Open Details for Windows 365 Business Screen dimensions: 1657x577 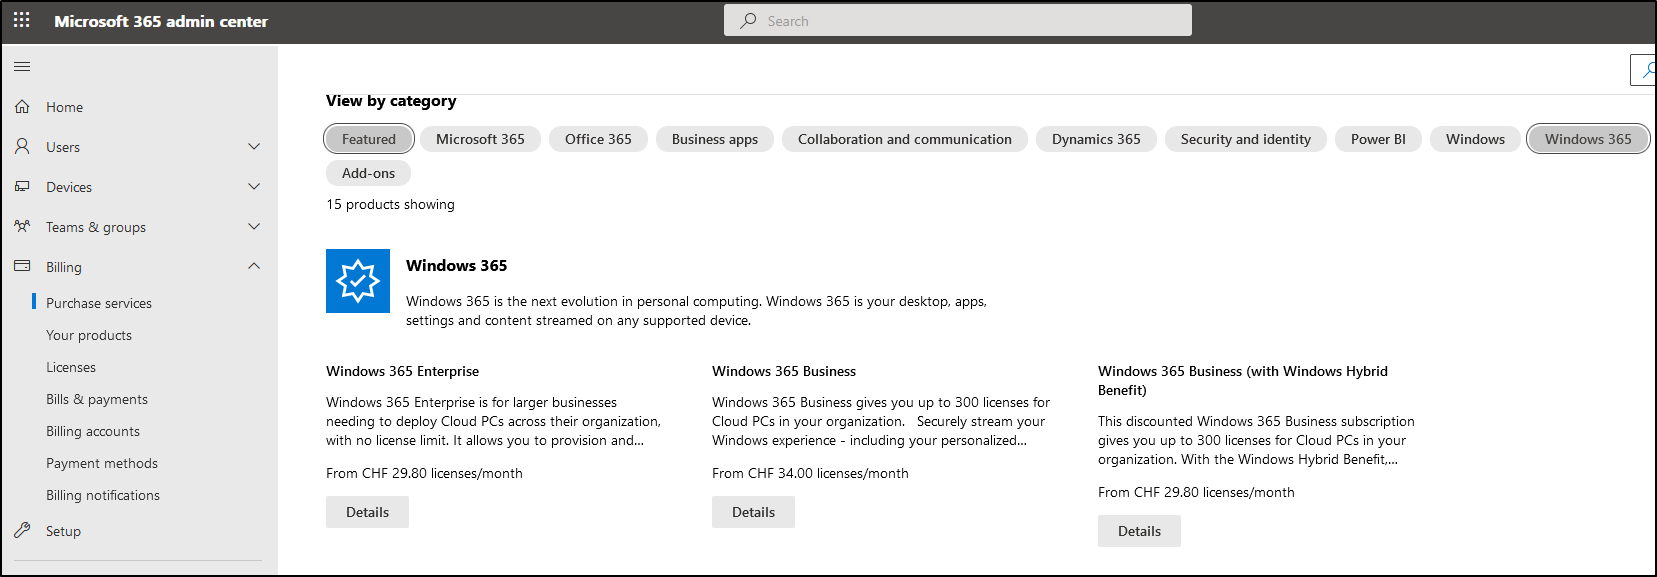click(753, 512)
